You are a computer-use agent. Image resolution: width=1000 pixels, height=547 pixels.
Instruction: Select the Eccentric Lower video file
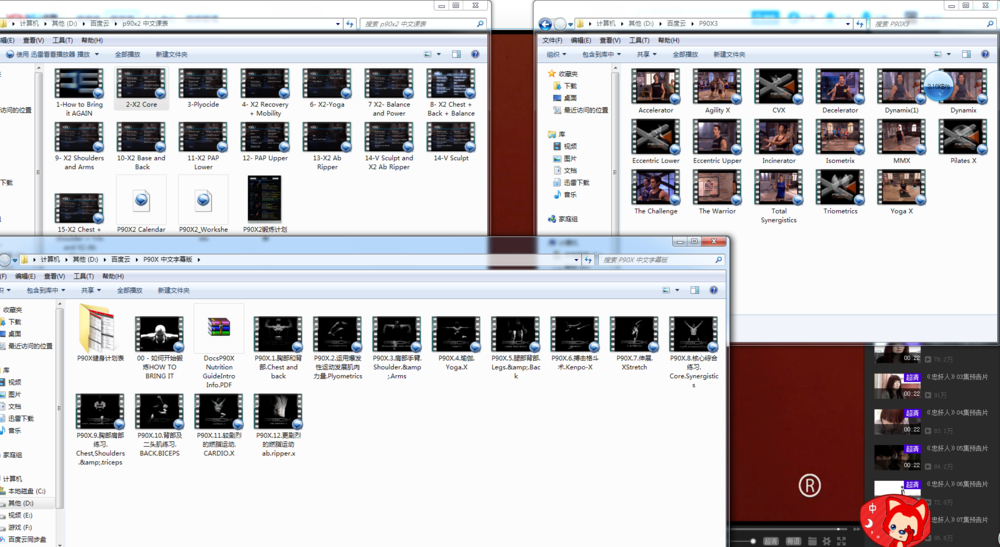tap(656, 142)
